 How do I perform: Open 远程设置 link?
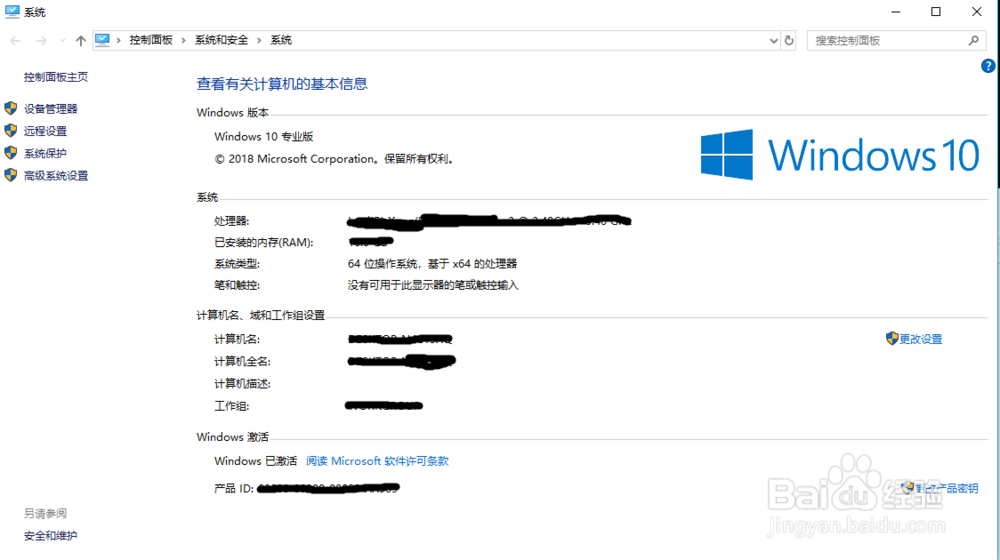(x=45, y=131)
